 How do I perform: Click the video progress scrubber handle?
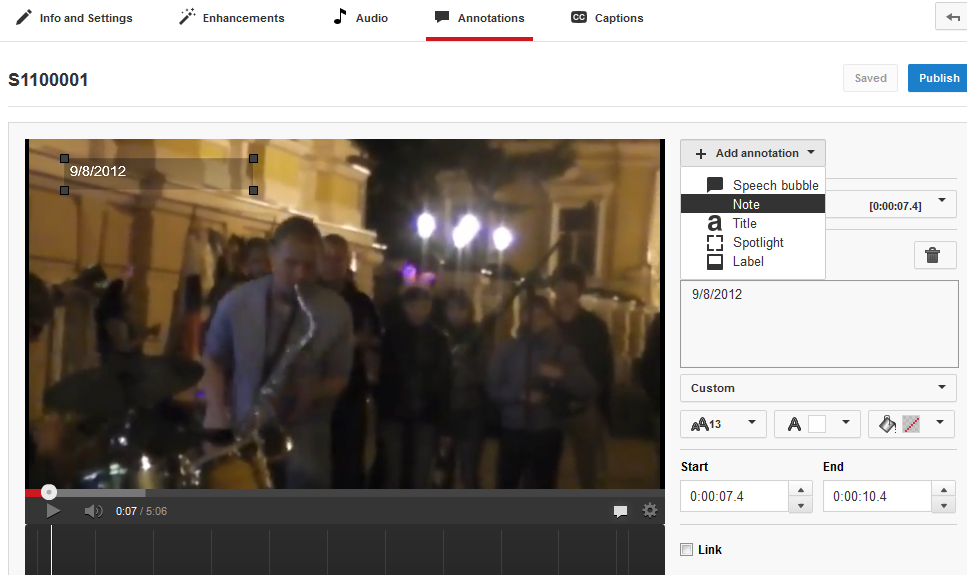pos(49,492)
